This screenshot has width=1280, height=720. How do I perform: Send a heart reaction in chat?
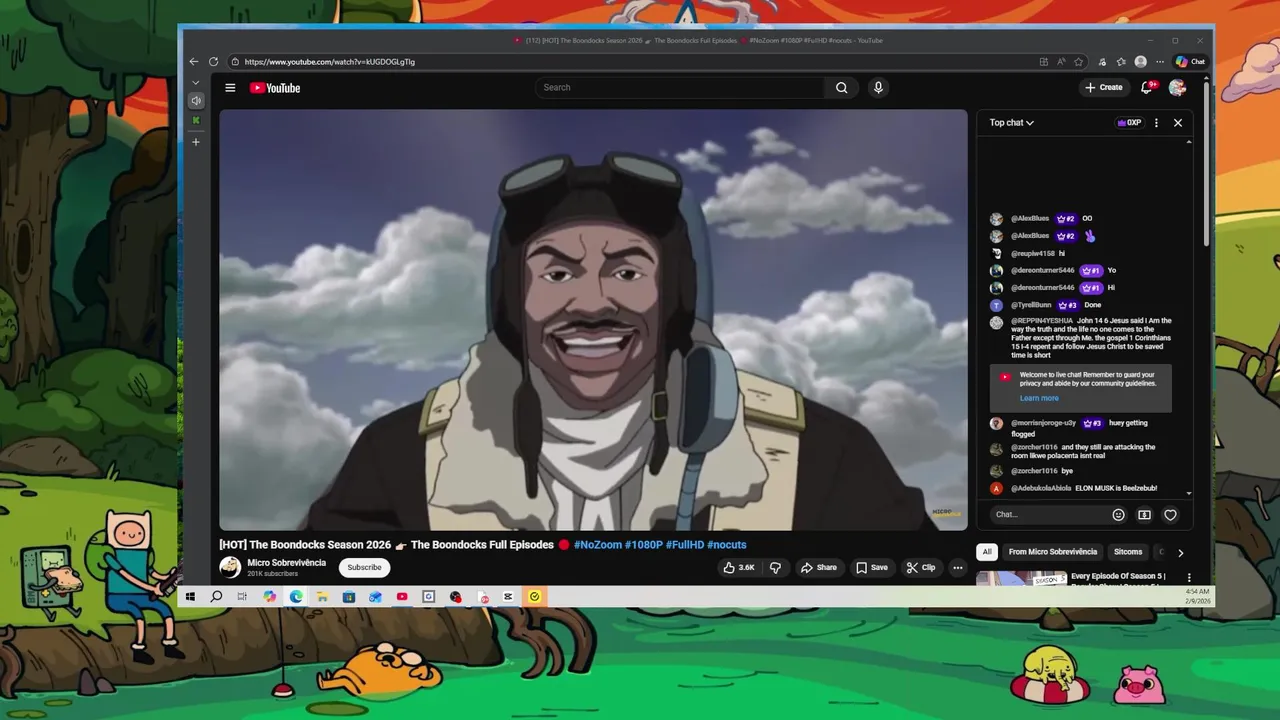[x=1171, y=515]
